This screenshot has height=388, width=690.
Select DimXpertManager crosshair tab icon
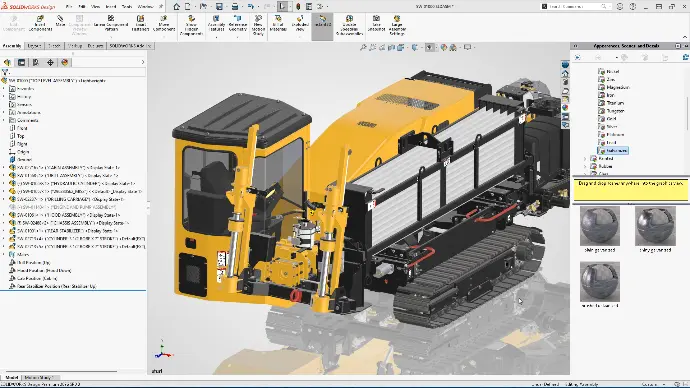pos(50,62)
